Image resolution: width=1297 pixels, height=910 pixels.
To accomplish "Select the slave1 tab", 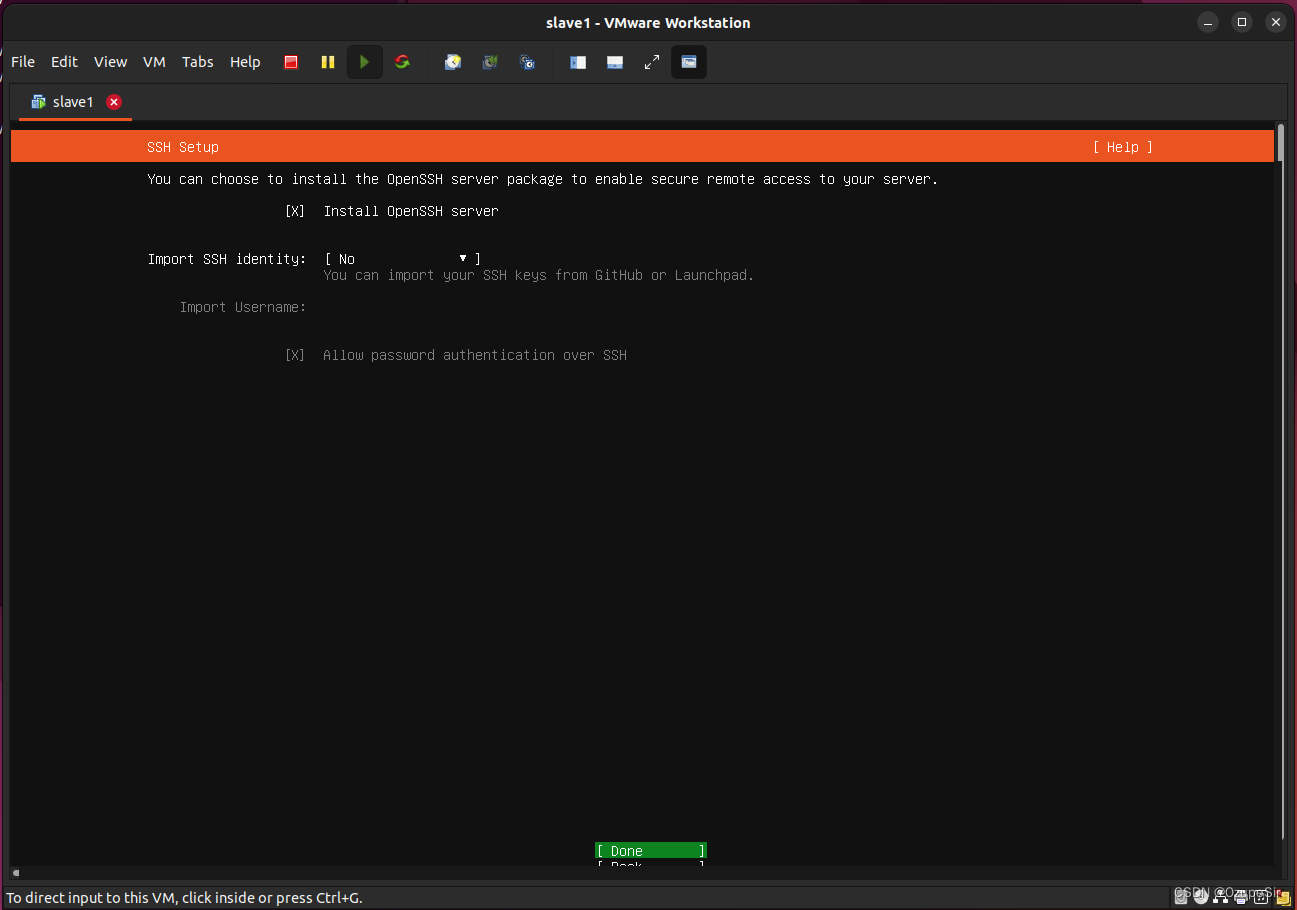I will pos(75,102).
